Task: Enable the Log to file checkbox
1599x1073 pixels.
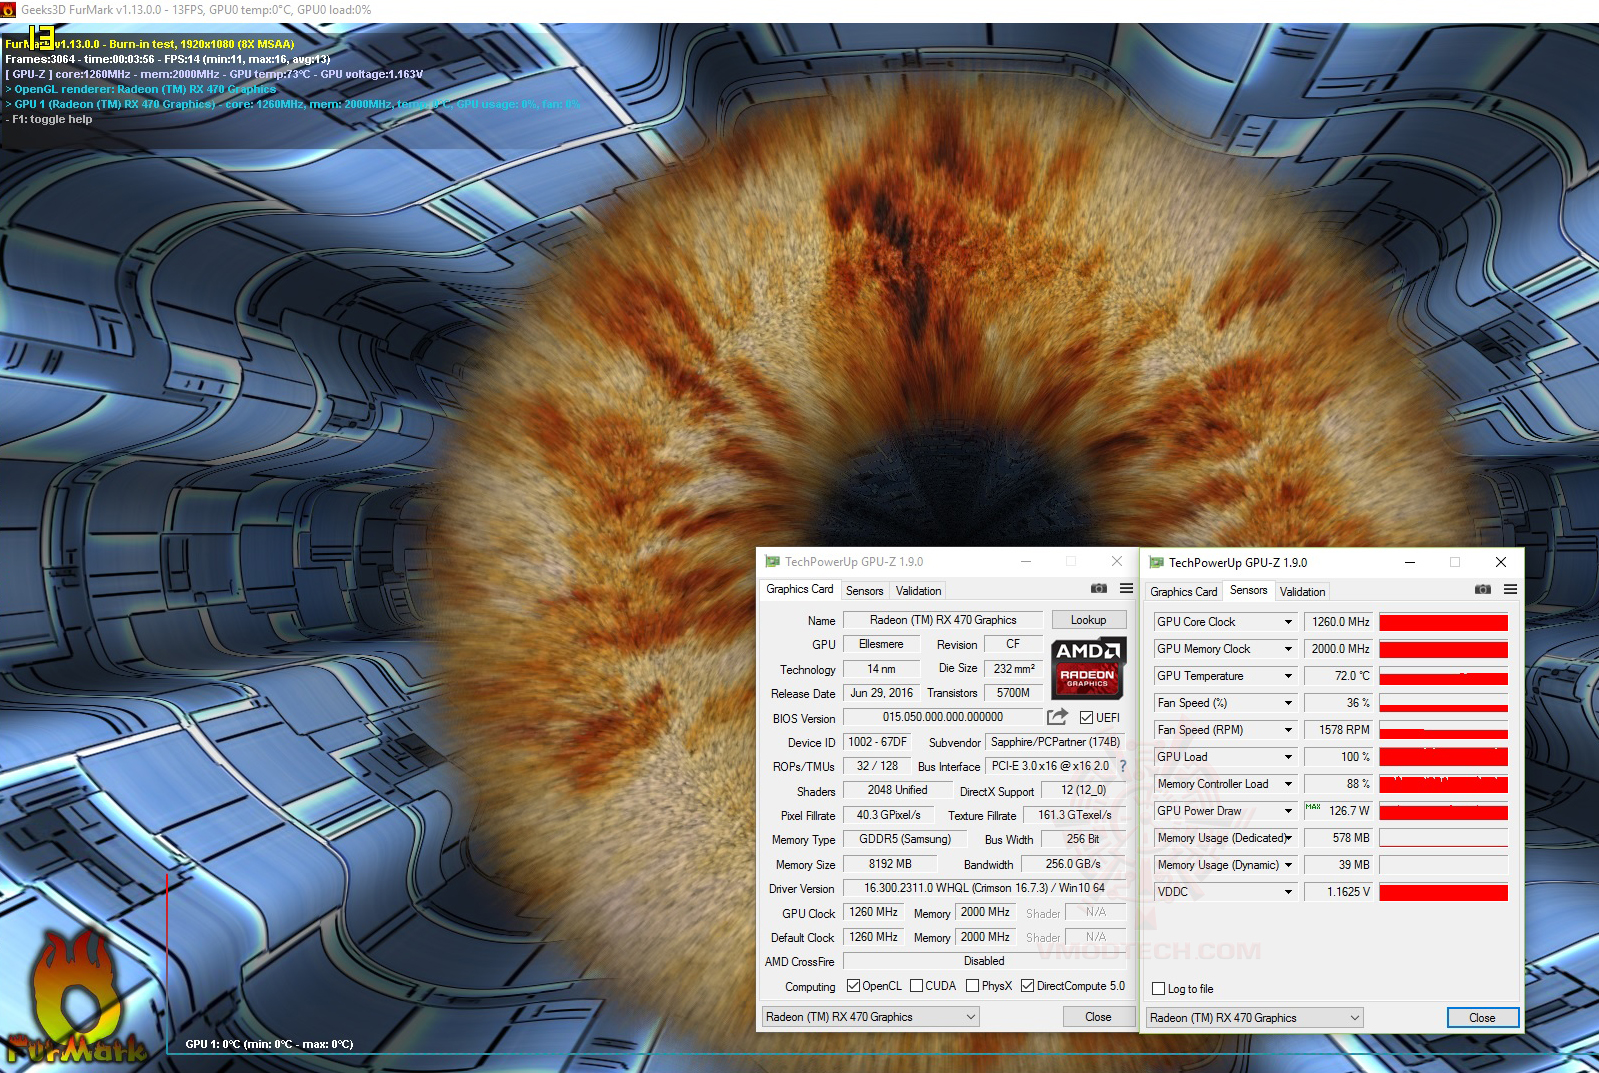Action: tap(1158, 989)
